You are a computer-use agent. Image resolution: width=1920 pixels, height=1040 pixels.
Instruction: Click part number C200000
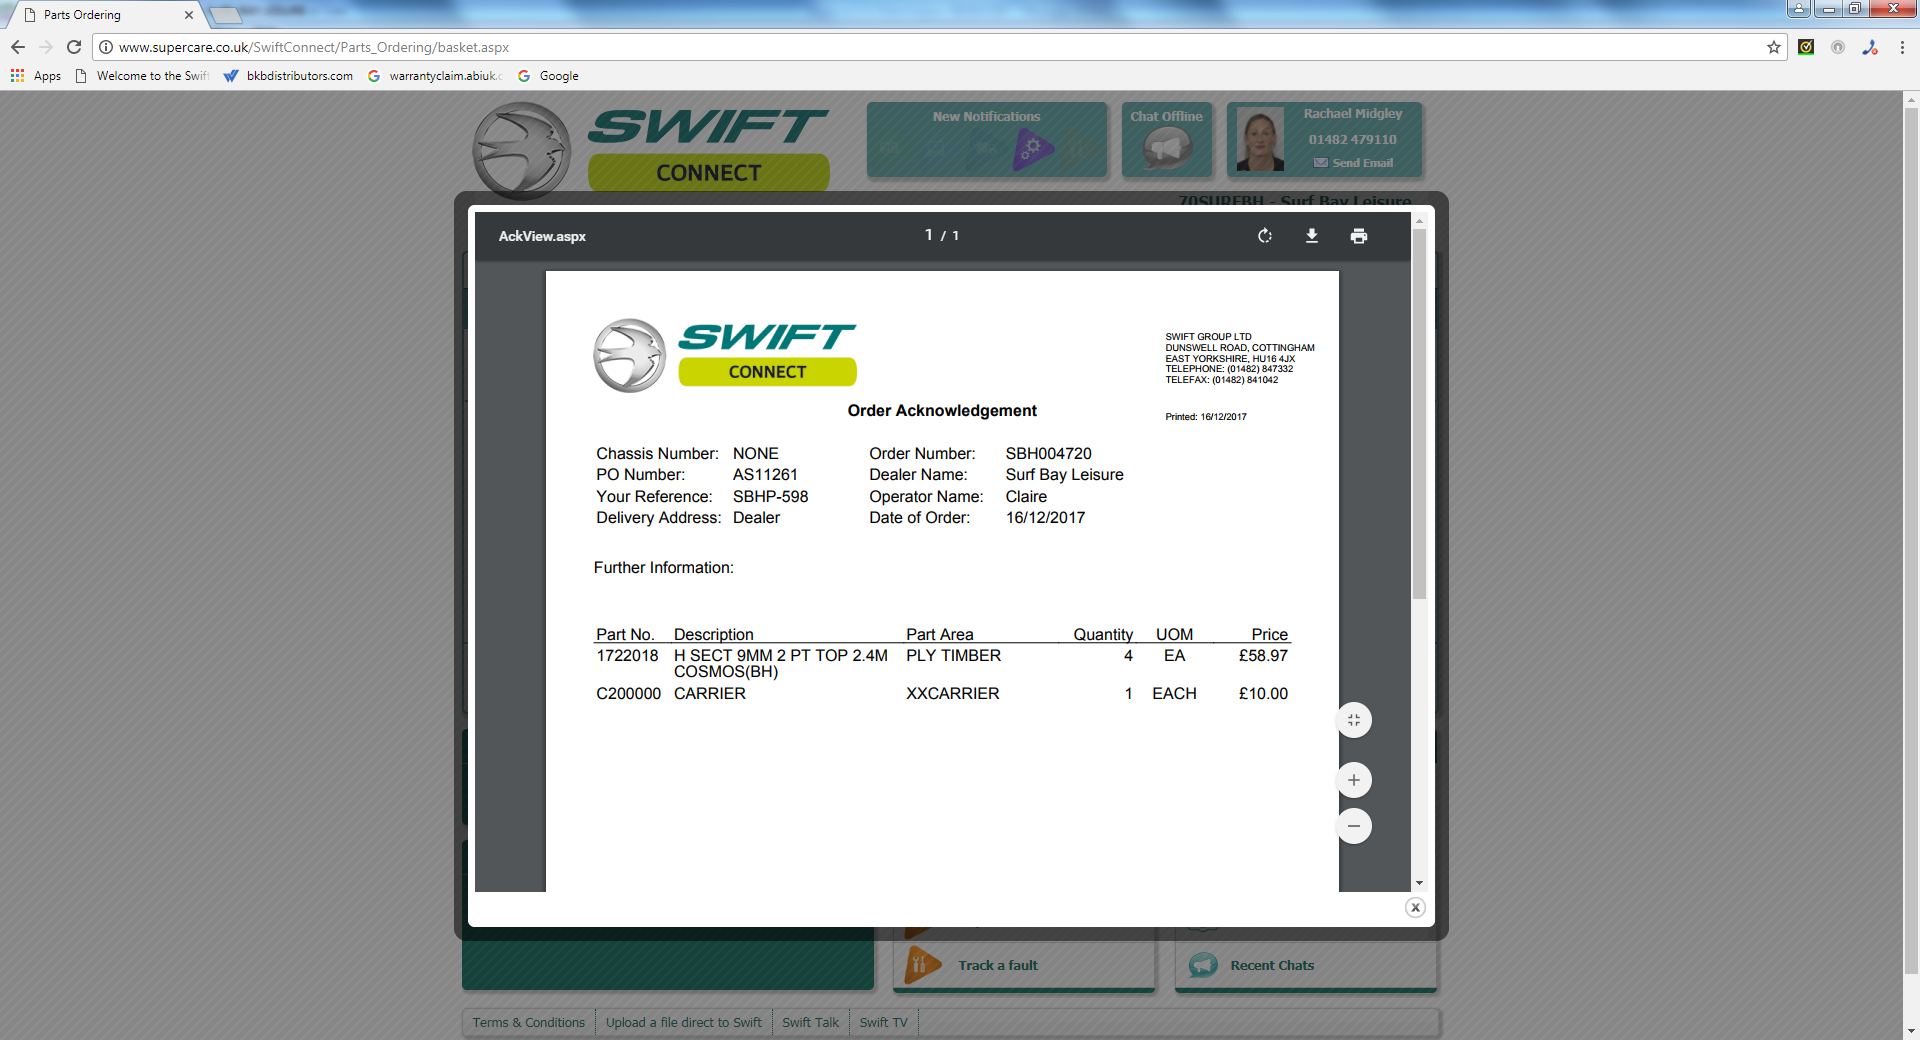tap(628, 694)
